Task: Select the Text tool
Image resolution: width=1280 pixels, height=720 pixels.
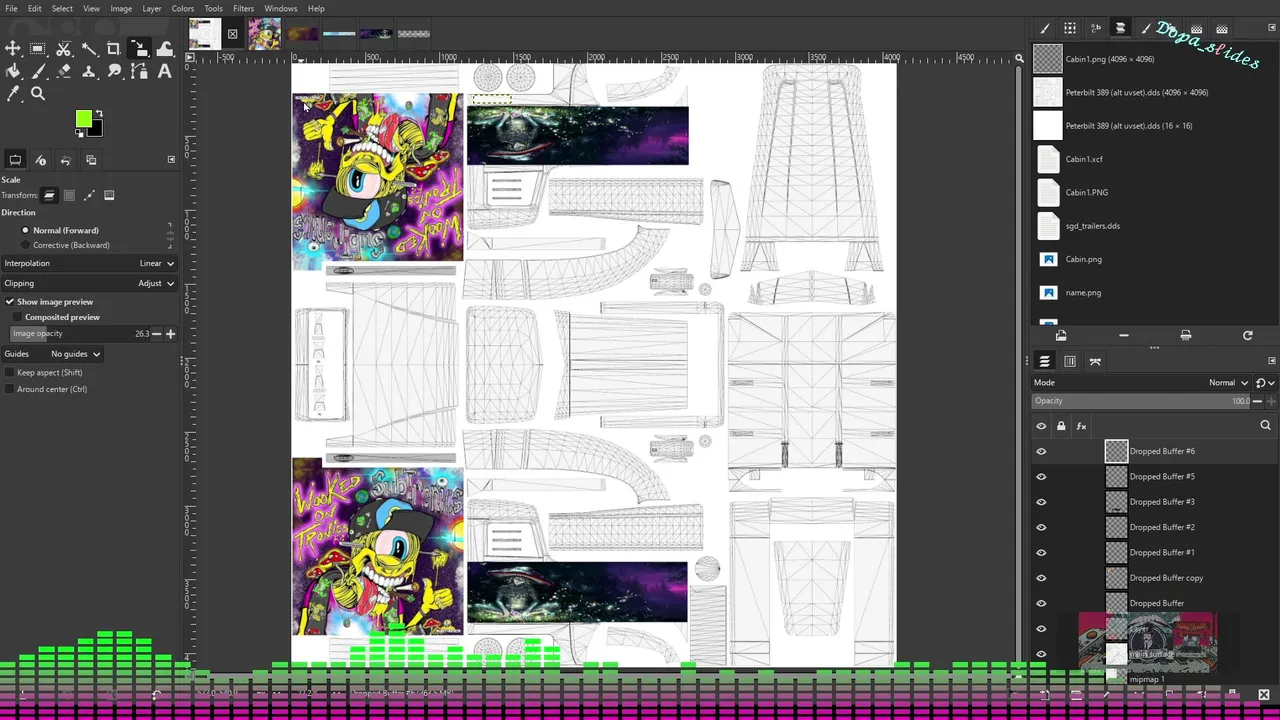Action: point(165,71)
